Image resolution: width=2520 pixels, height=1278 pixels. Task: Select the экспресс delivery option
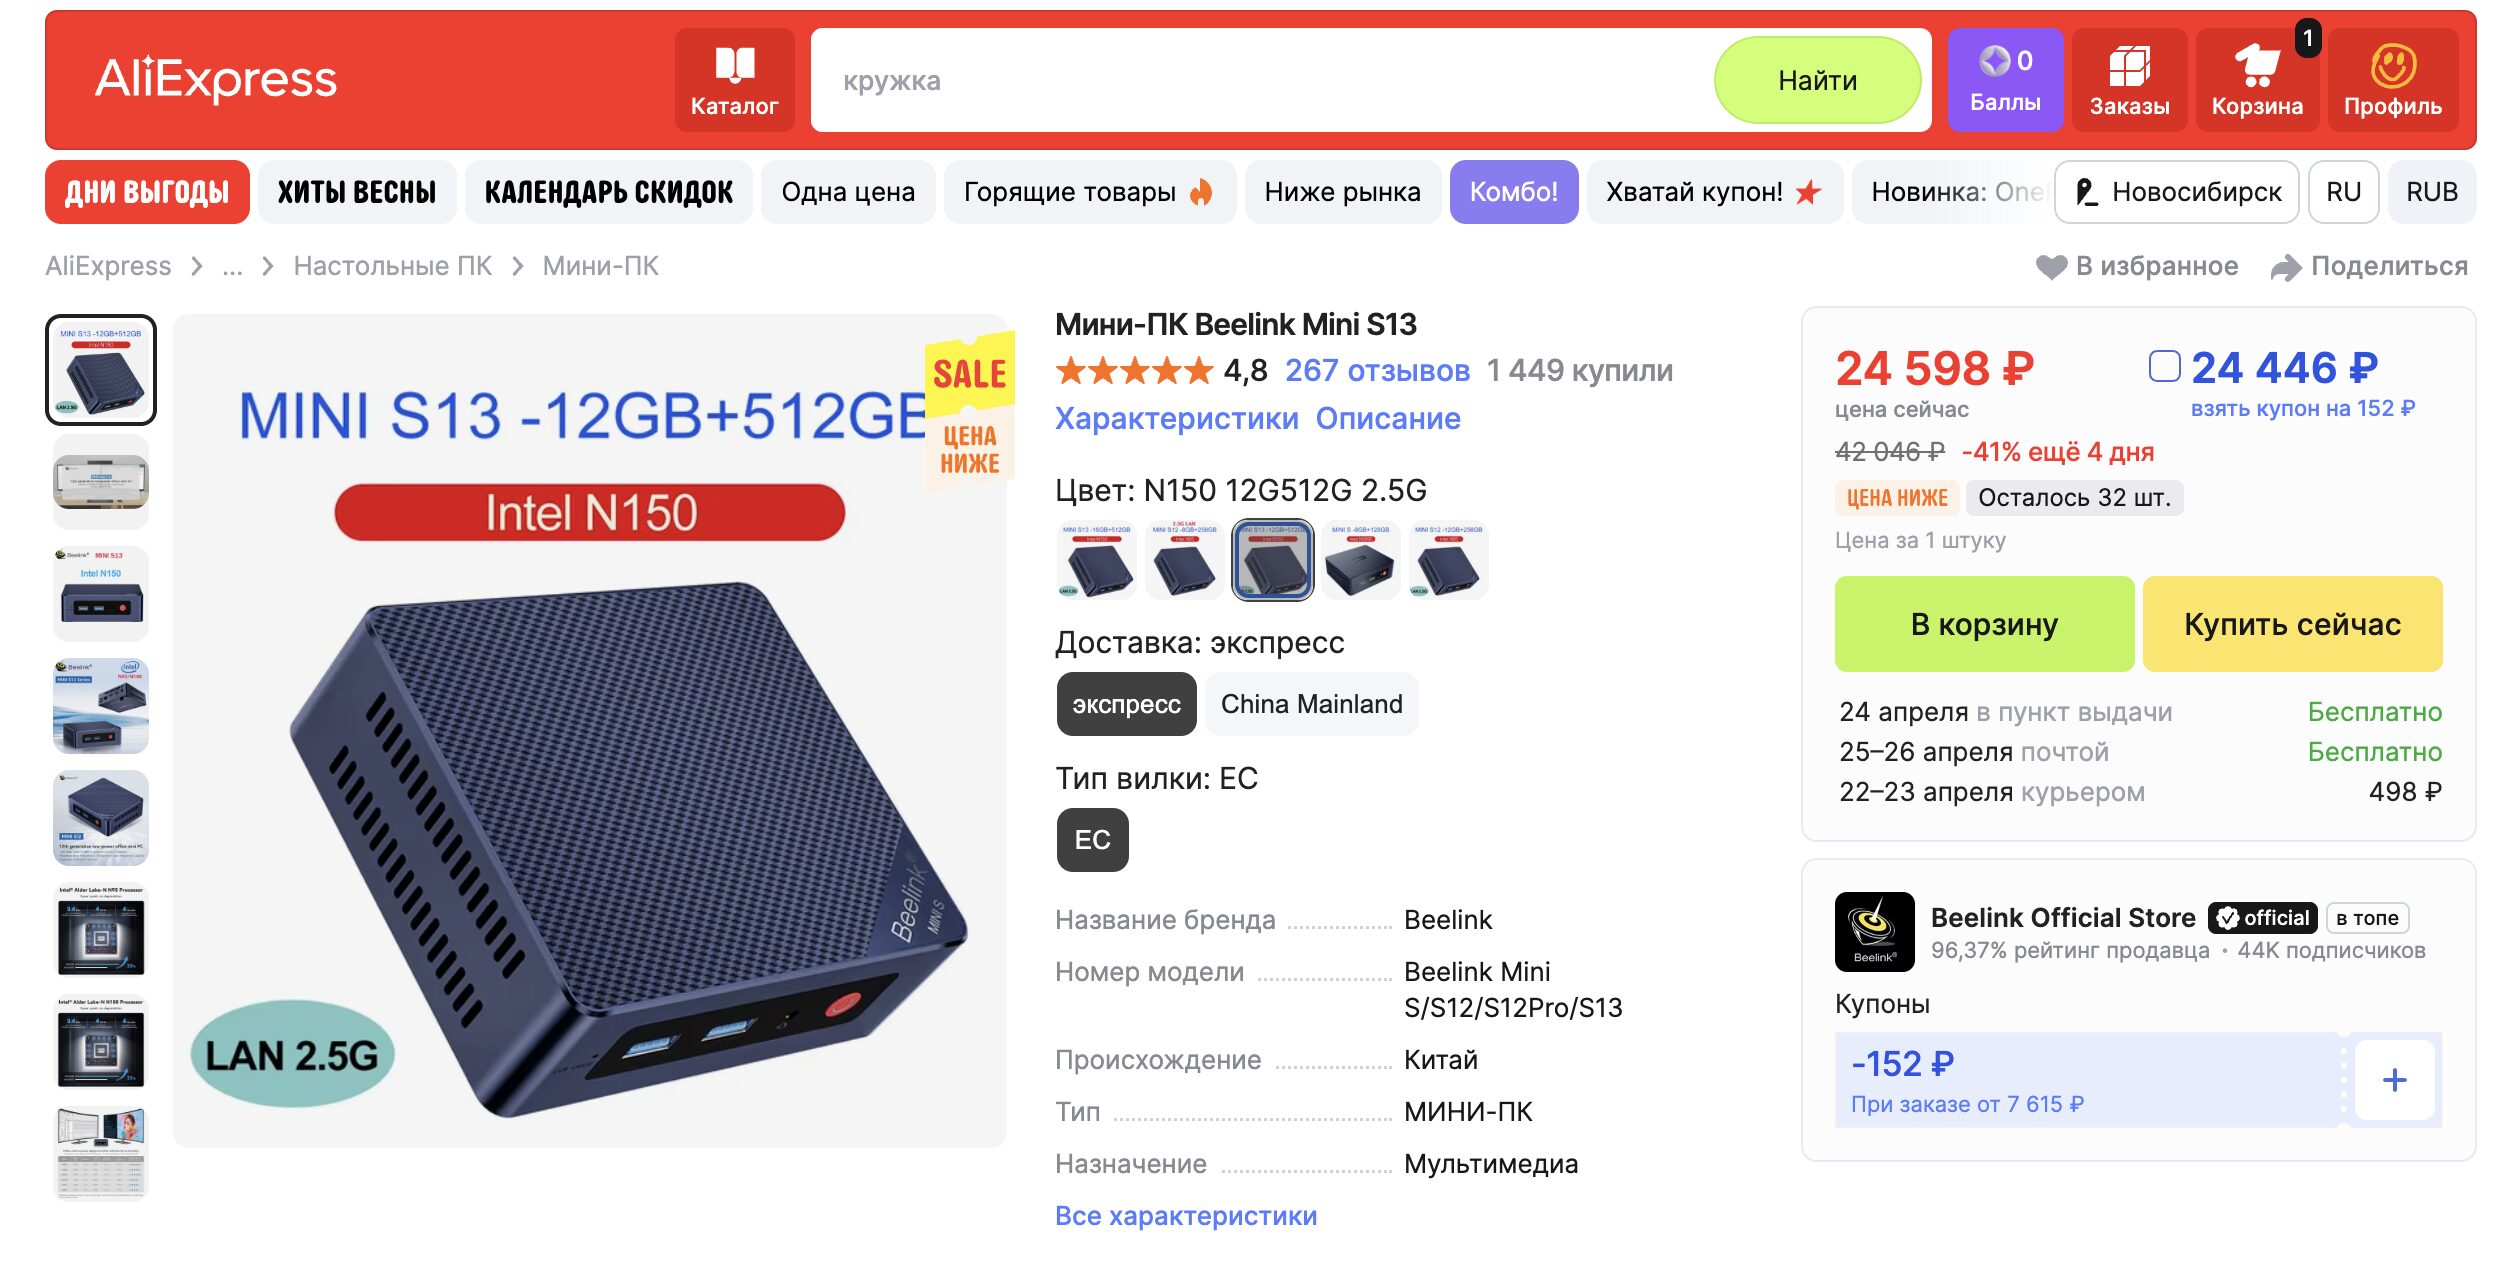(x=1125, y=703)
